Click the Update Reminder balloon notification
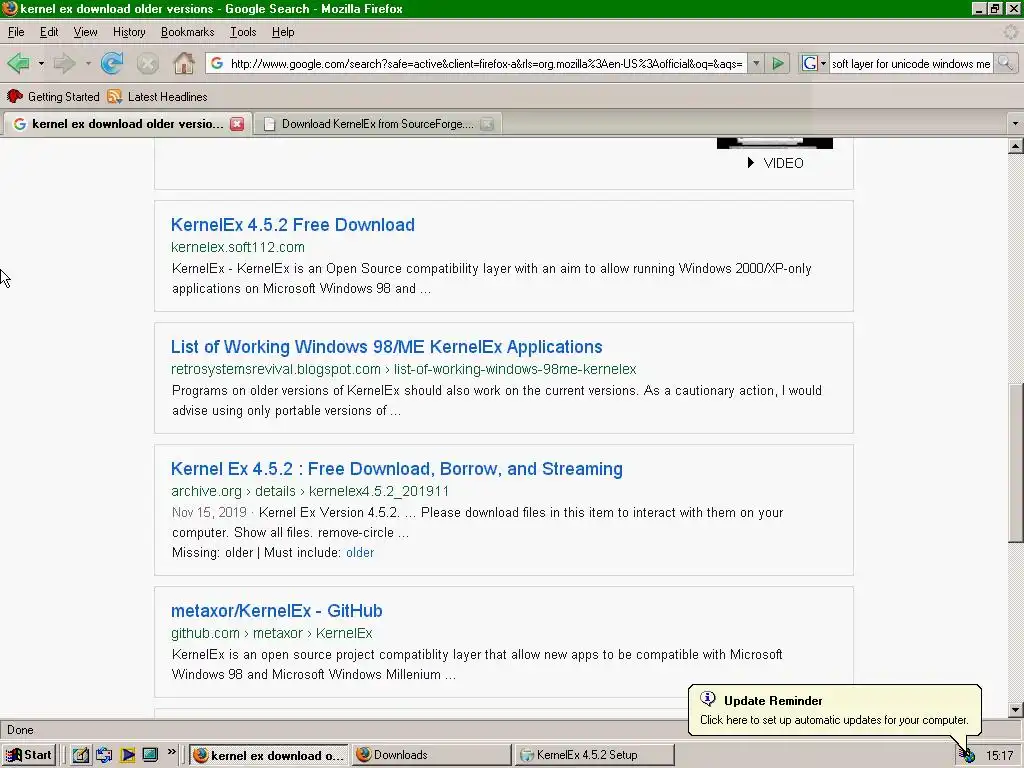 [834, 710]
